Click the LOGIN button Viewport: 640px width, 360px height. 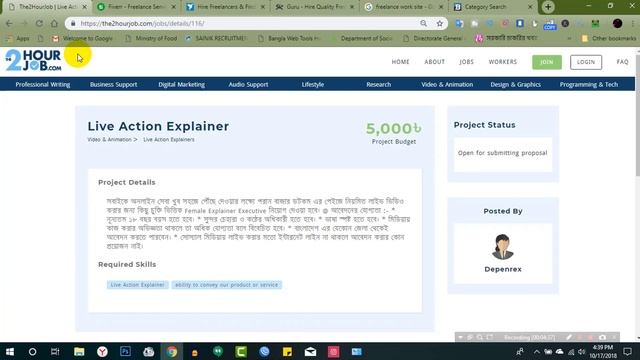(586, 62)
